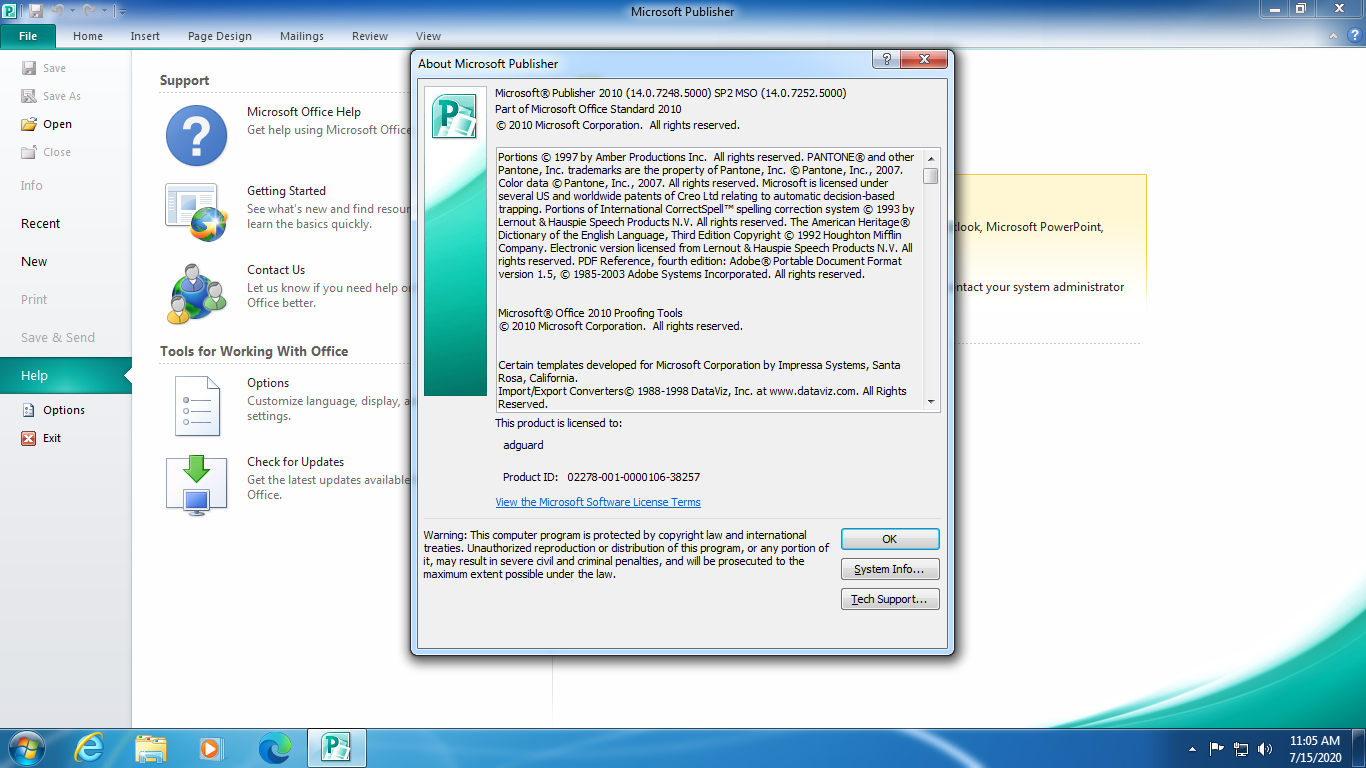Switch to the Mailings tab
The width and height of the screenshot is (1366, 768).
302,36
